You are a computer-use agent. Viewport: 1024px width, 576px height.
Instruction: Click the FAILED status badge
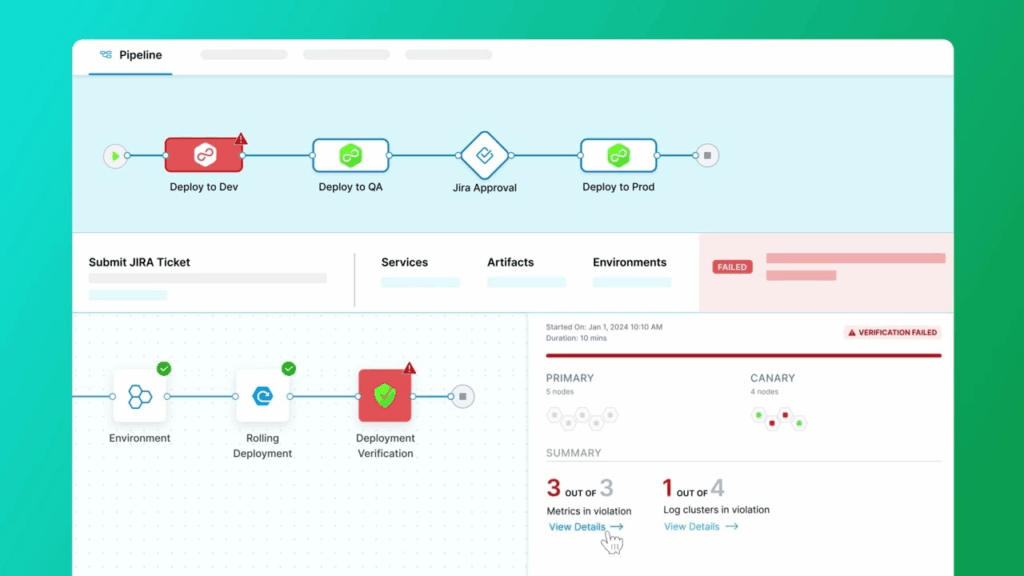pyautogui.click(x=732, y=267)
